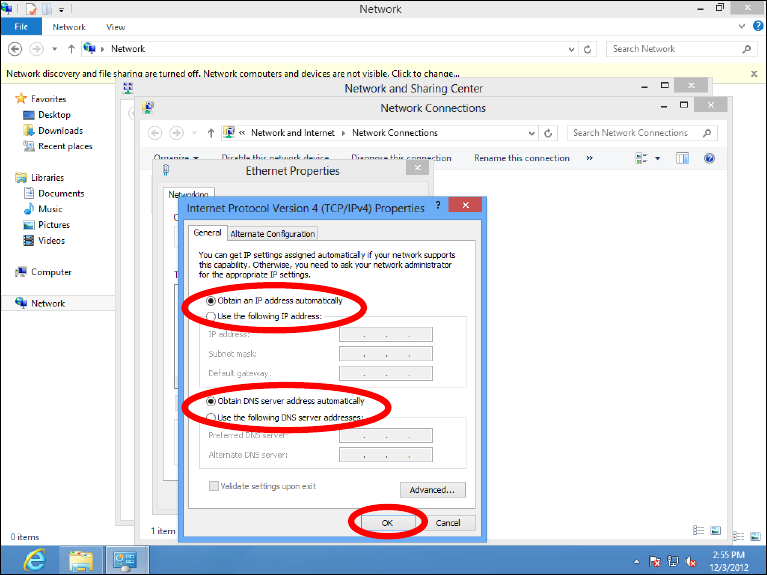Click muted volume tray icon
The height and width of the screenshot is (575, 767).
click(691, 561)
